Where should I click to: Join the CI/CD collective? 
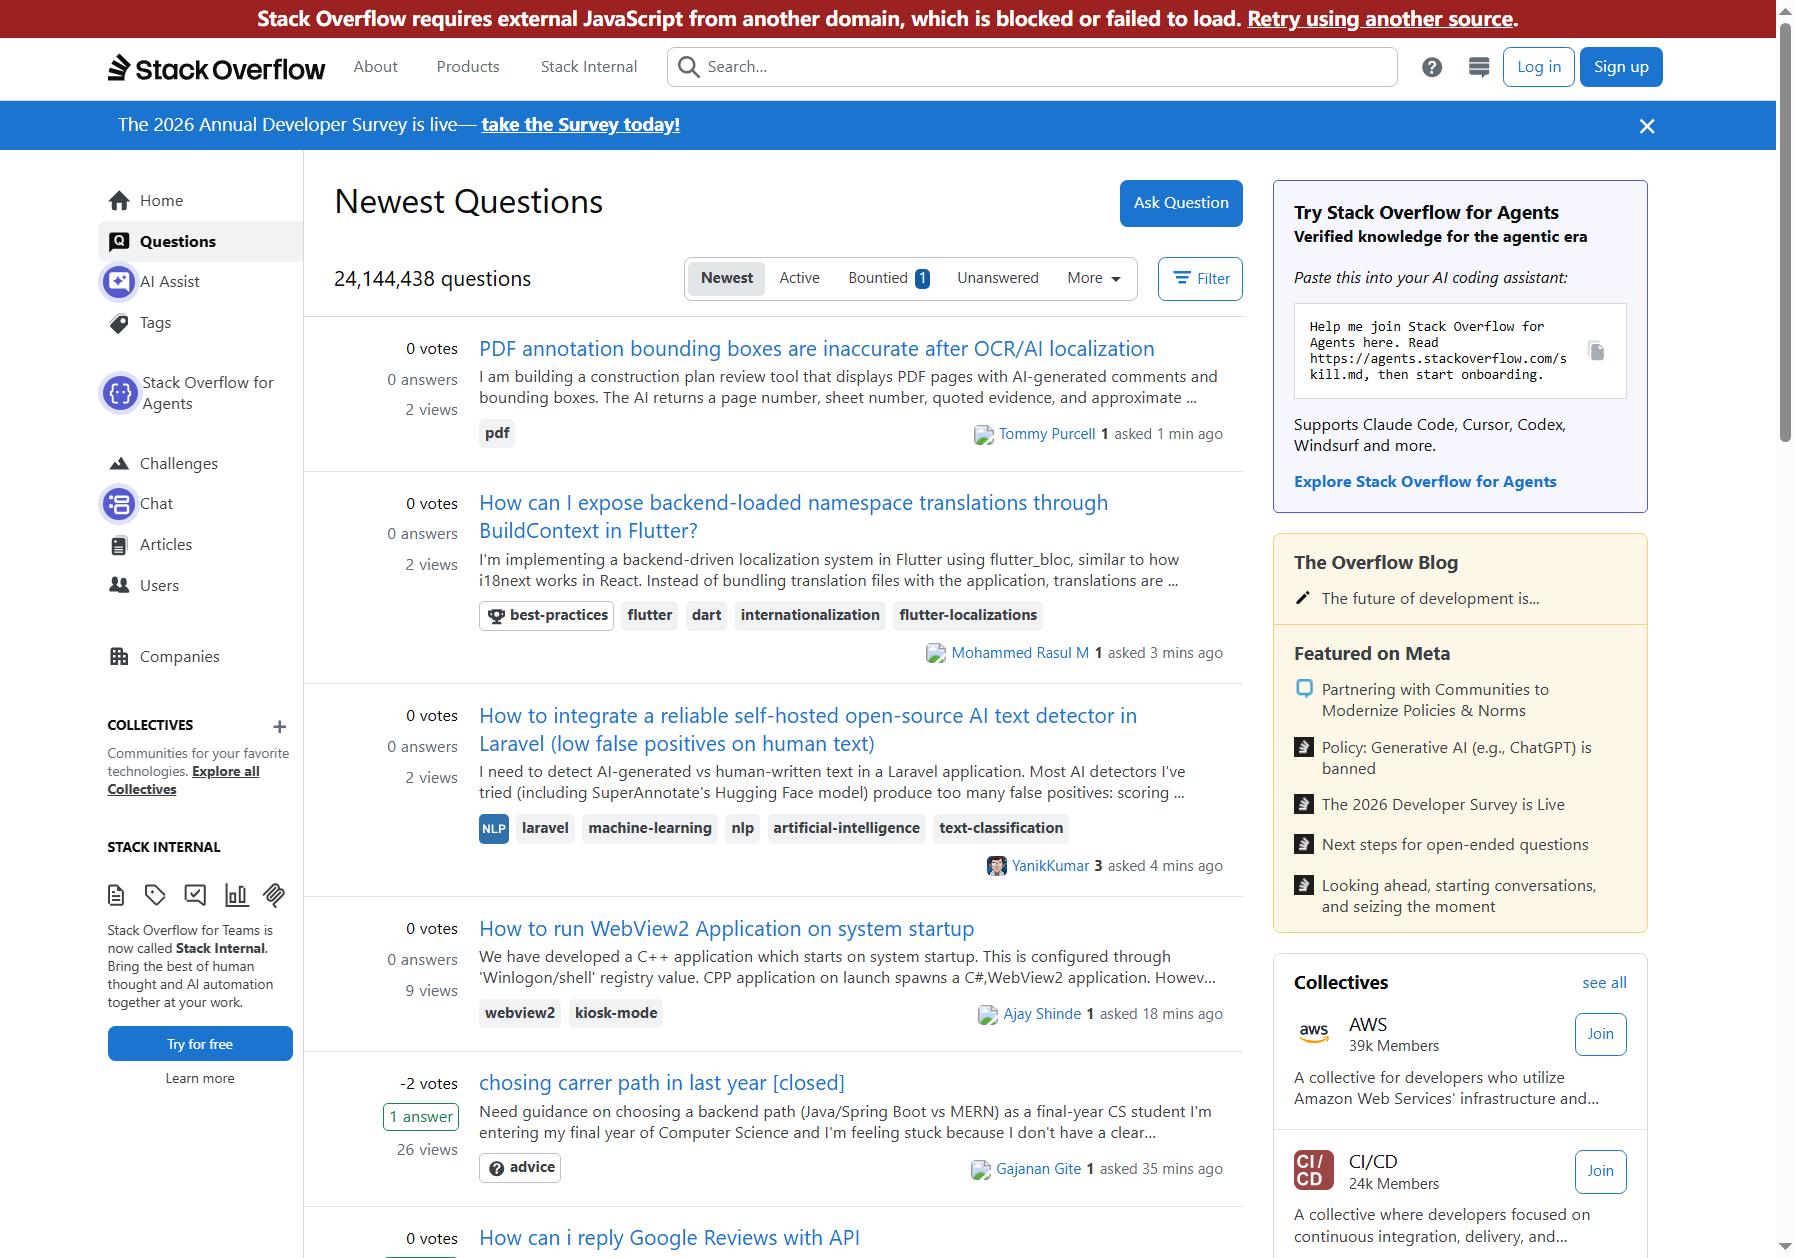[x=1600, y=1171]
